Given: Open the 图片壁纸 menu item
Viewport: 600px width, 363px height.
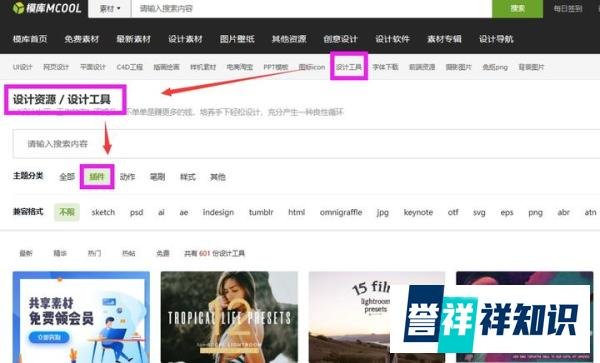Looking at the screenshot, I should click(237, 39).
